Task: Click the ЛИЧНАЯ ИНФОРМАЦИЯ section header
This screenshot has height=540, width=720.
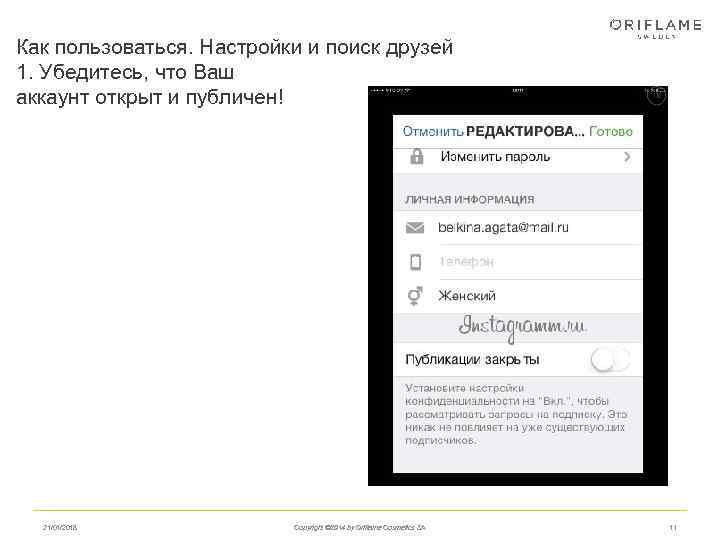Action: (x=469, y=200)
